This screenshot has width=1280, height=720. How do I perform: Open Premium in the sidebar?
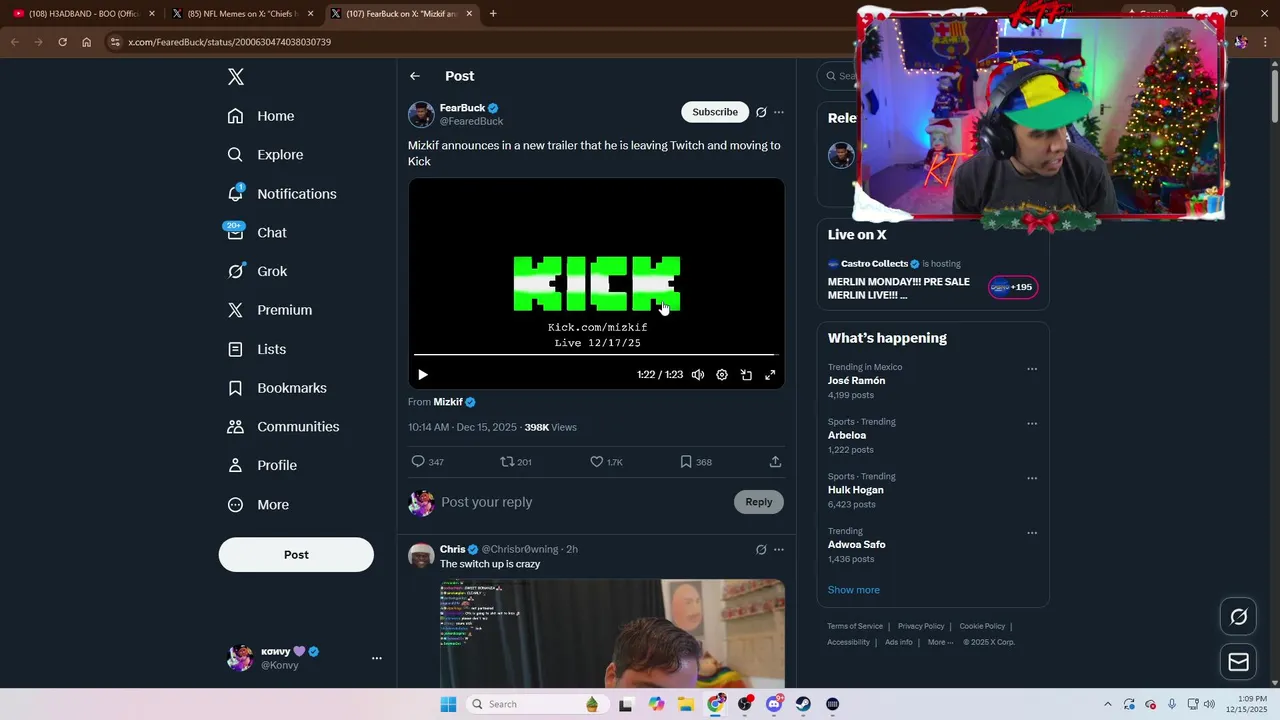270,310
